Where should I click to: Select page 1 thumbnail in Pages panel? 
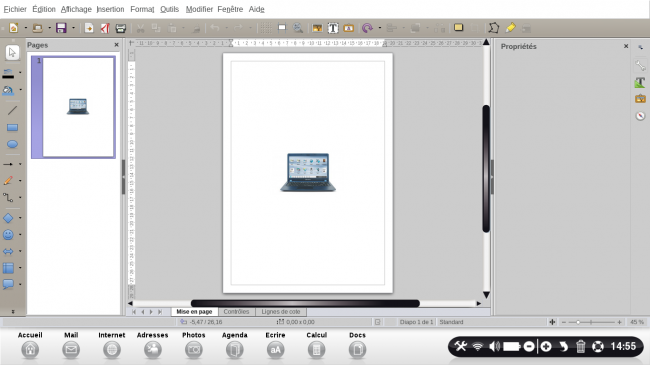pyautogui.click(x=73, y=107)
